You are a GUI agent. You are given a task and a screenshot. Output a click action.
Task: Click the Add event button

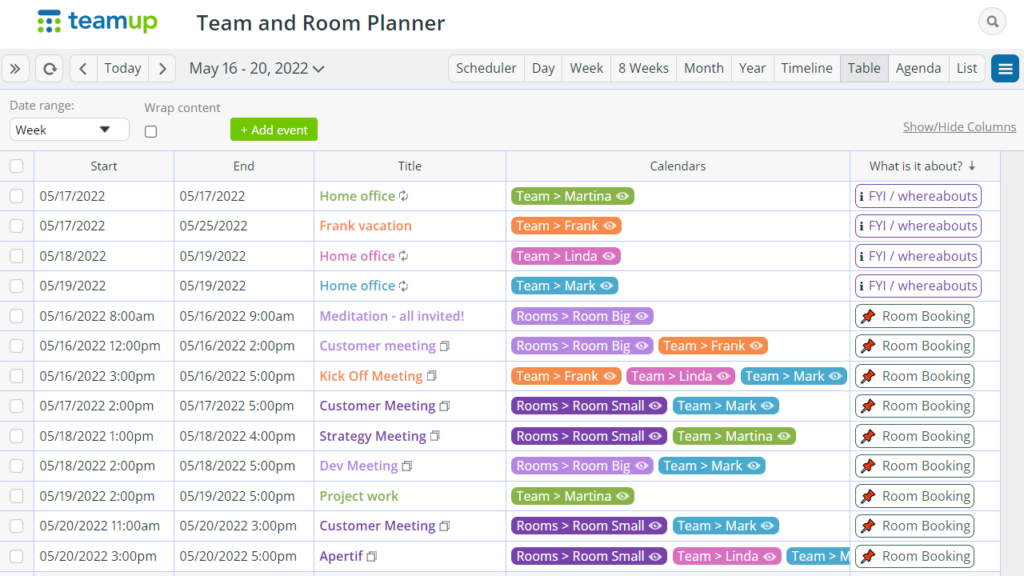273,130
